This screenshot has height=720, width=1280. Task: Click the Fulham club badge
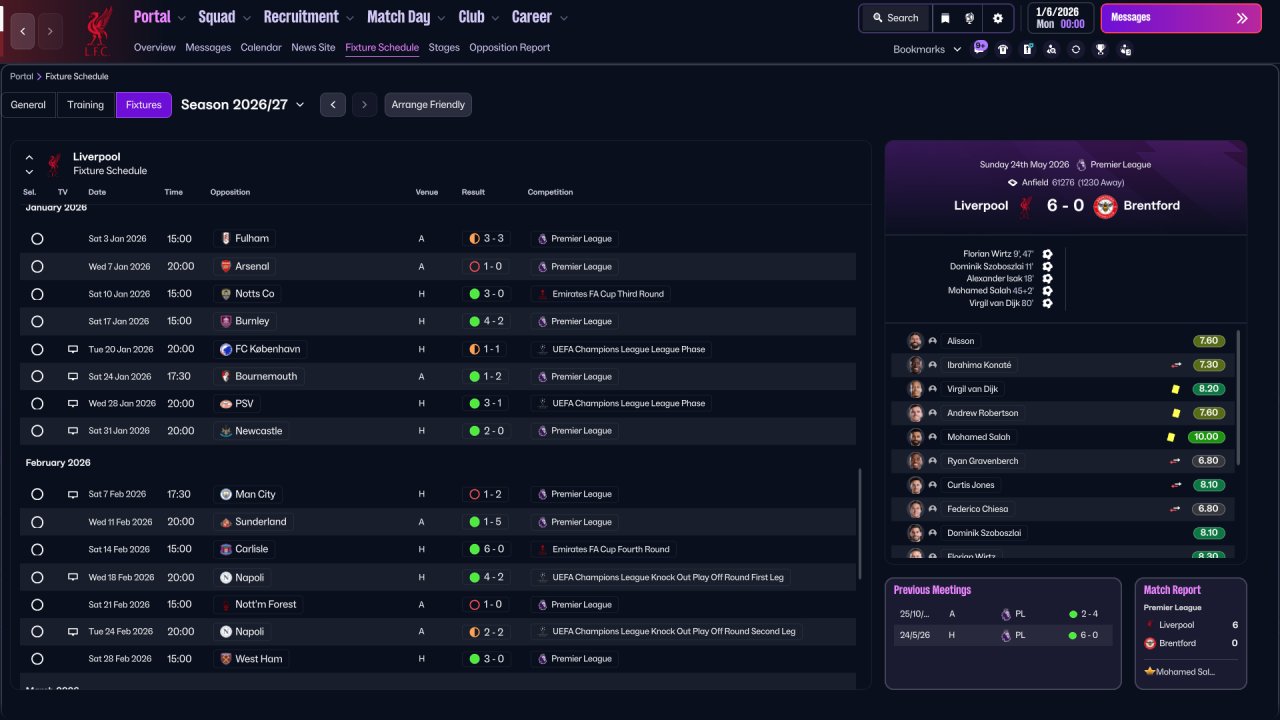click(226, 239)
